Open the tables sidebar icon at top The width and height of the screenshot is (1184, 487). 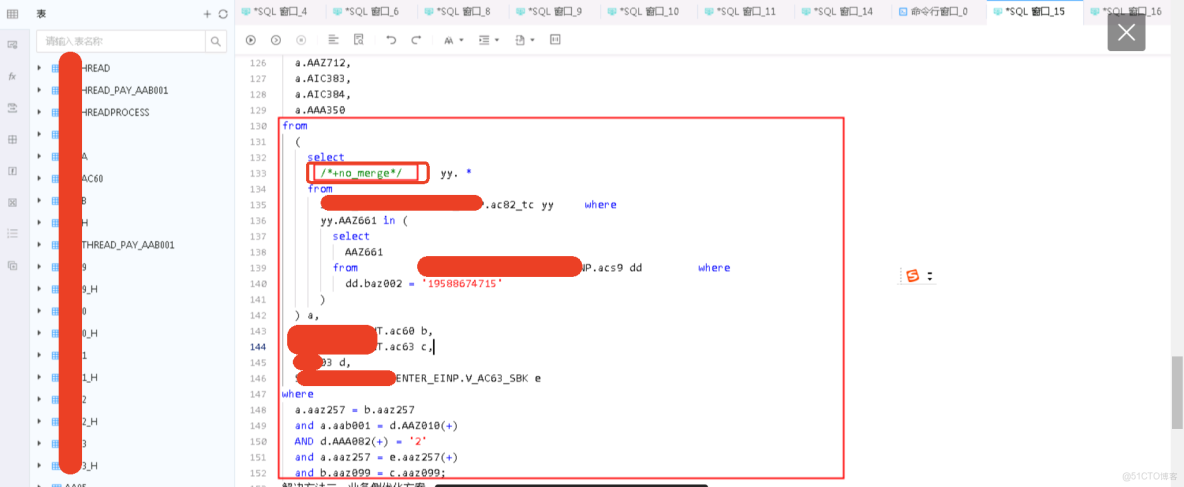pyautogui.click(x=12, y=14)
